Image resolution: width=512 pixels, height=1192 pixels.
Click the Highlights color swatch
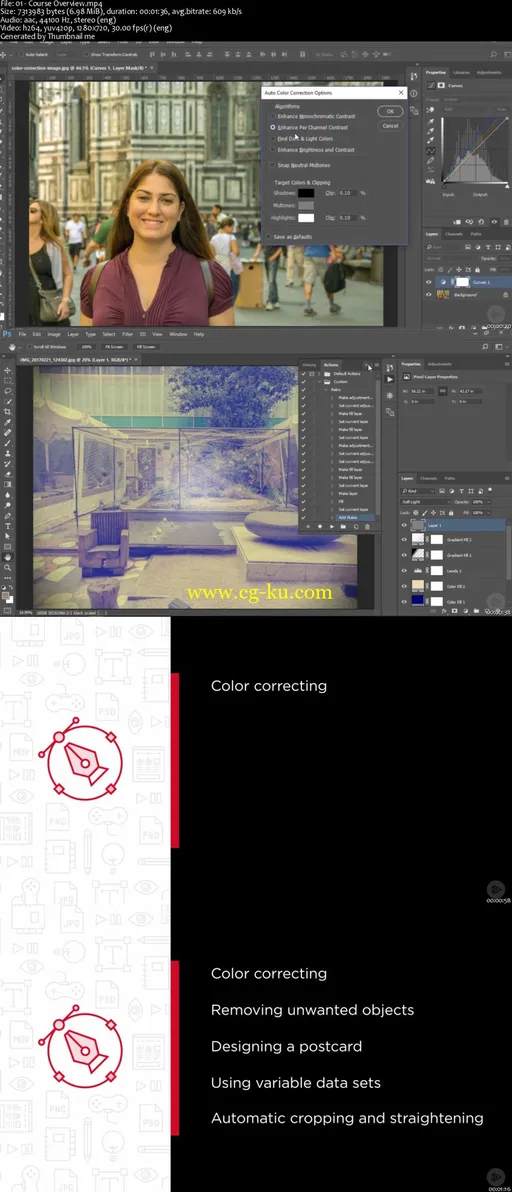(x=305, y=217)
